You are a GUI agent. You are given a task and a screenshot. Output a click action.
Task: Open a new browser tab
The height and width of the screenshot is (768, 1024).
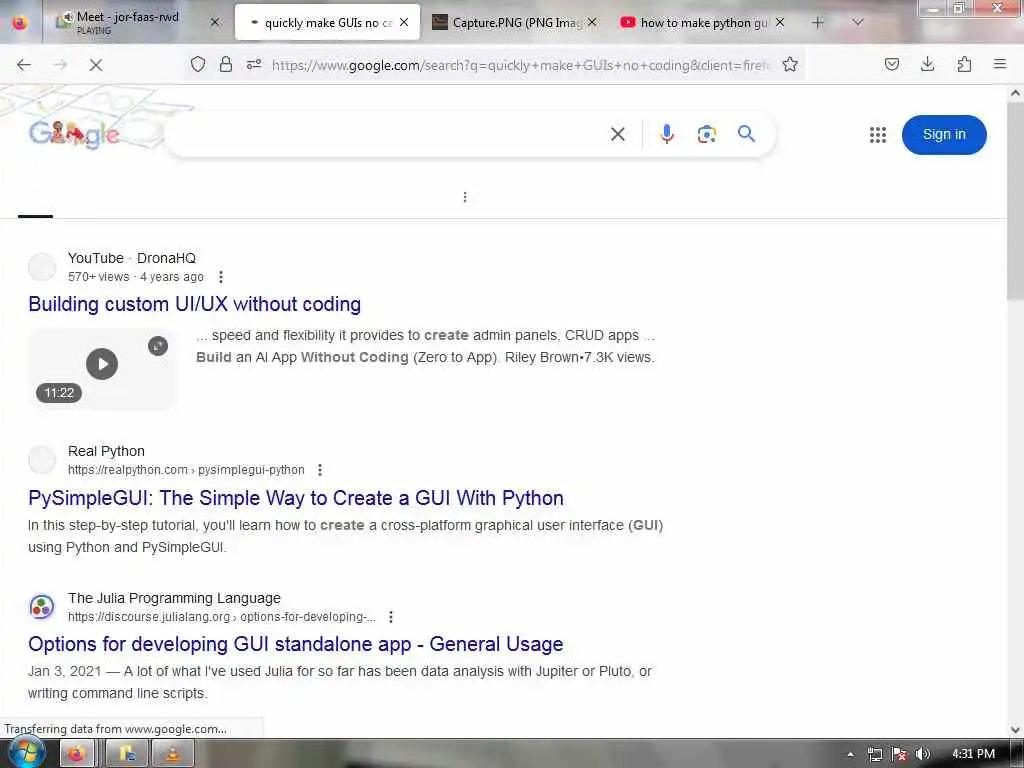(818, 23)
